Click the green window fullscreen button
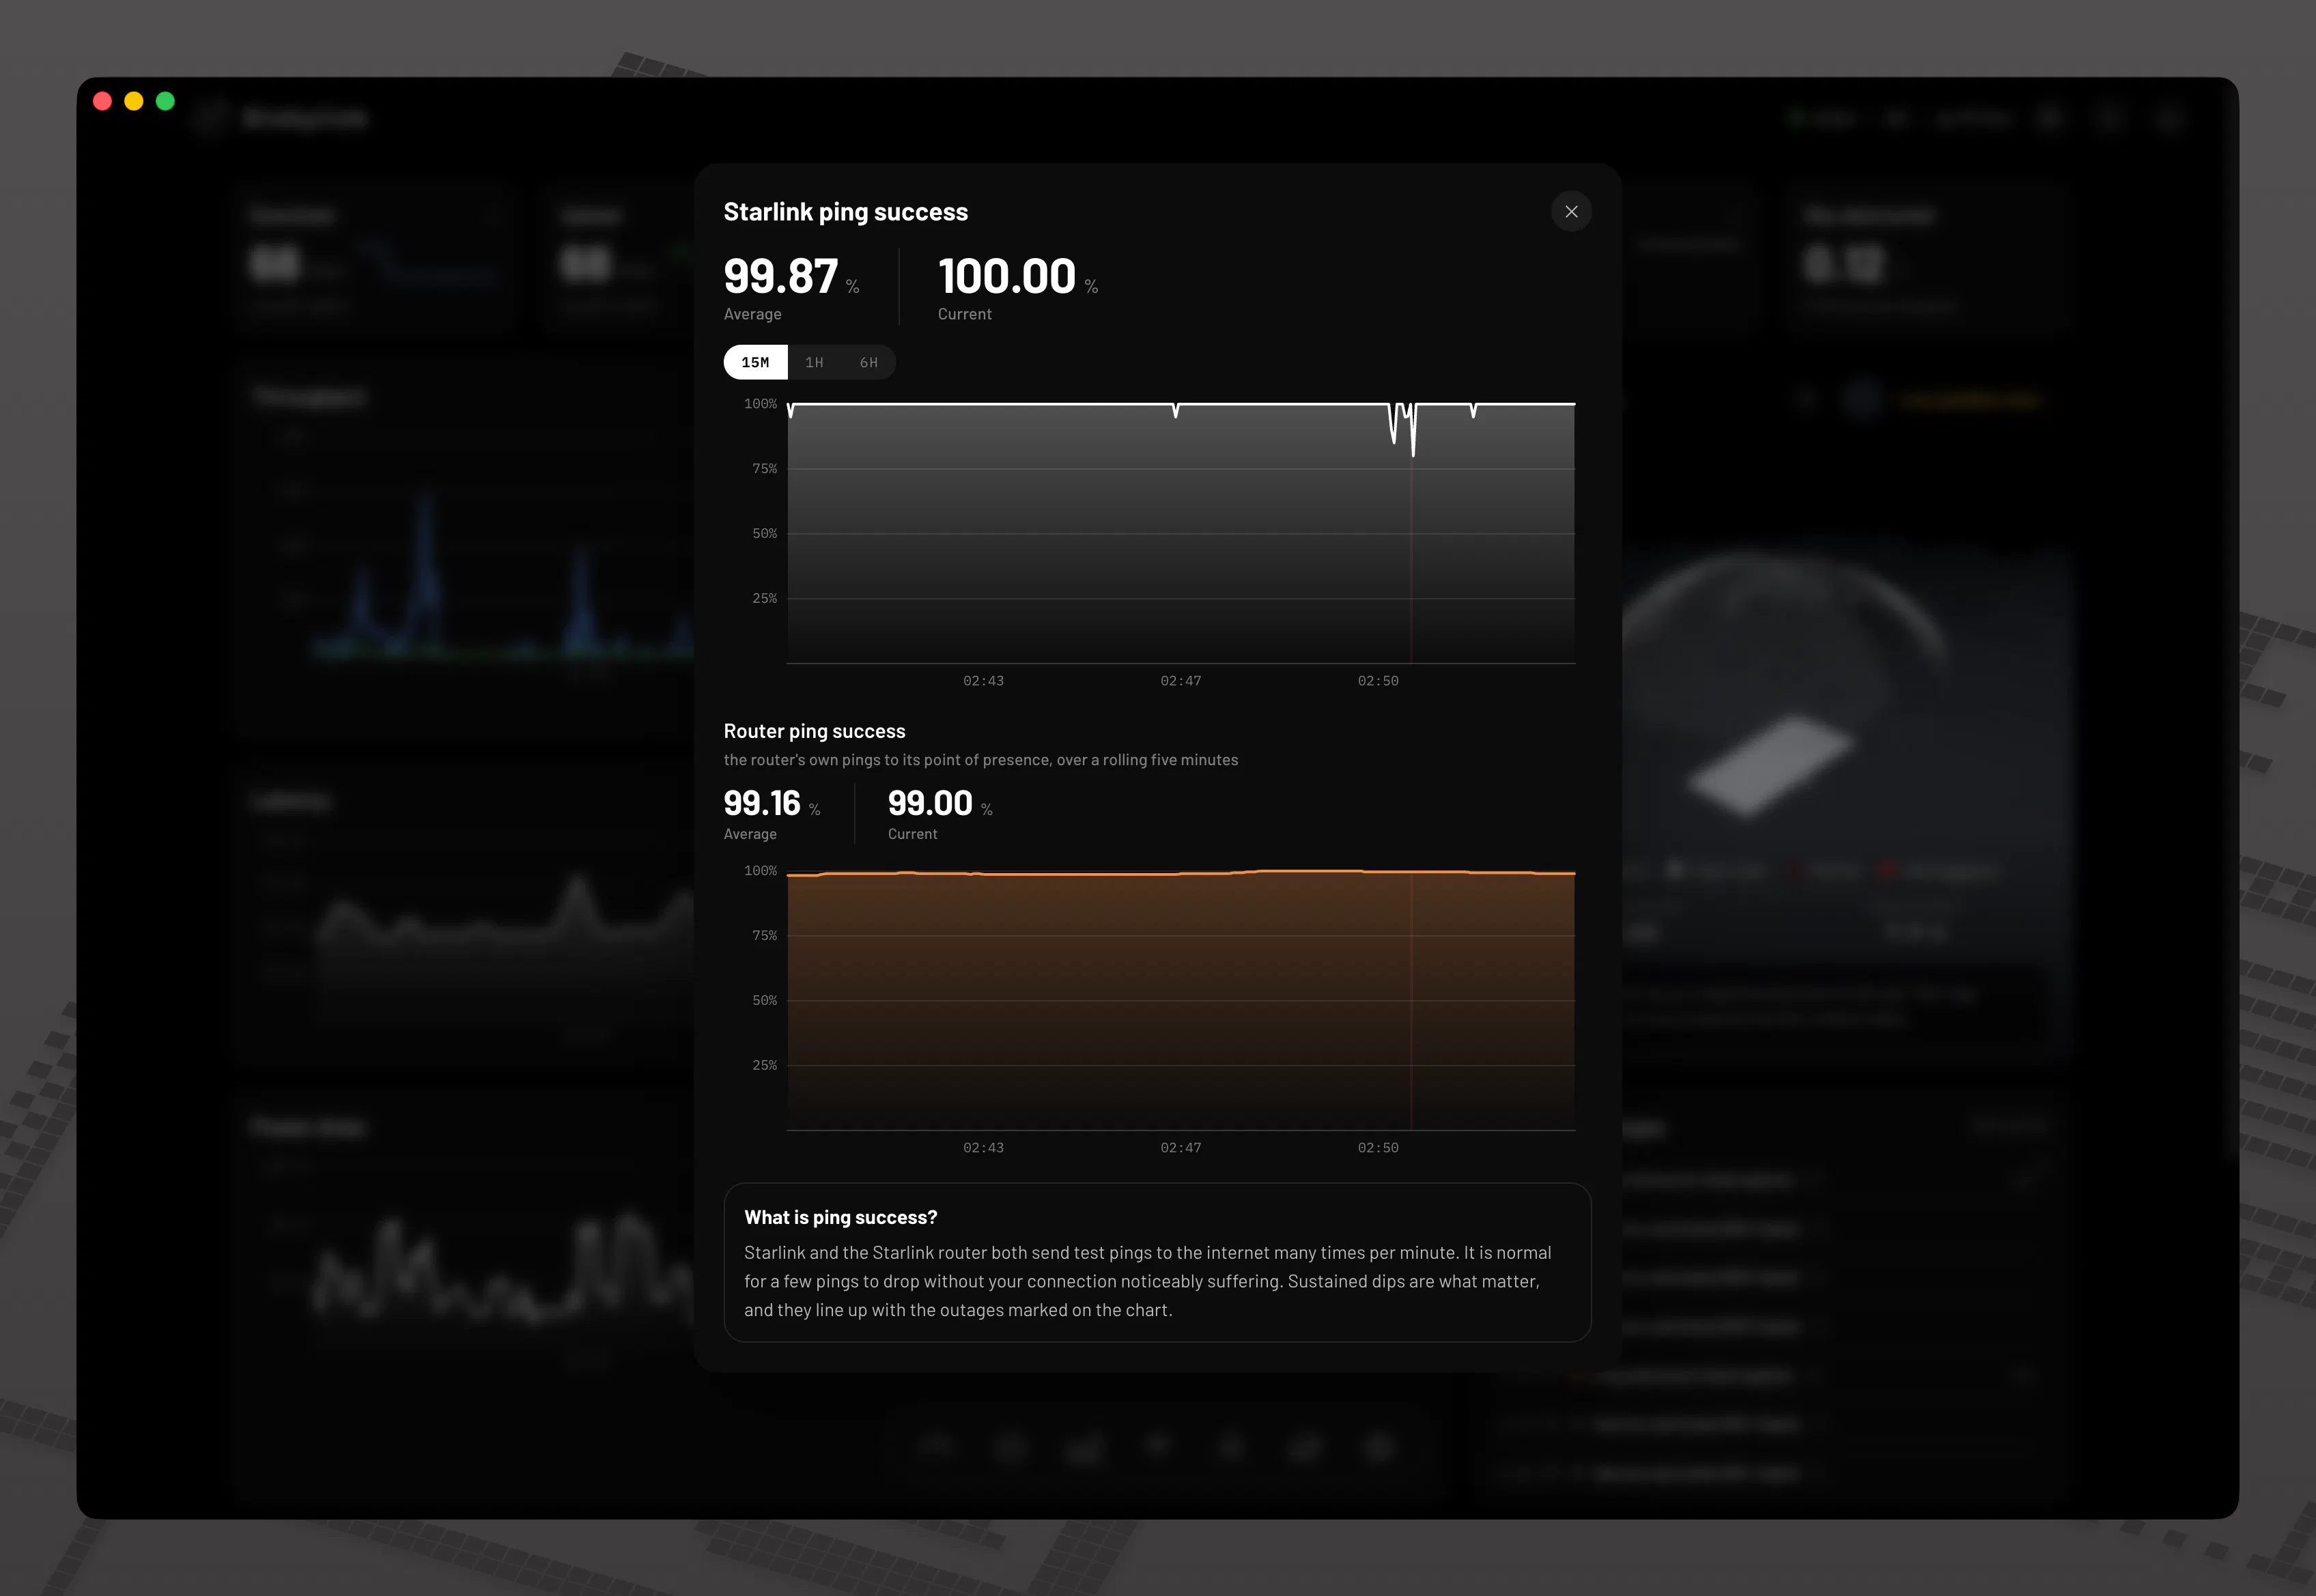Screen dimensions: 2316x1596 click(166, 101)
